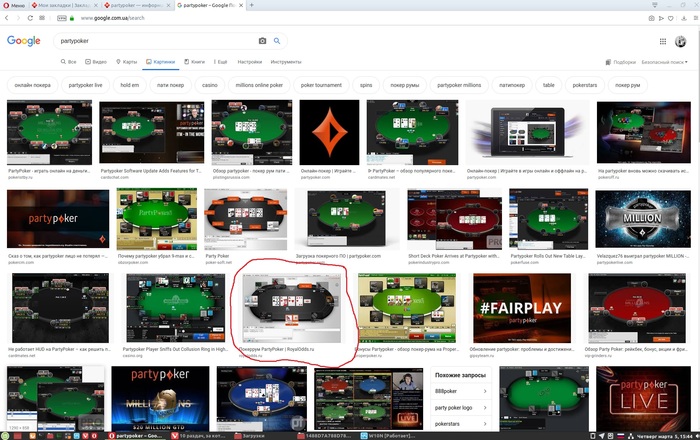Select the 'partypoker live' filter chip
This screenshot has height=440, width=700.
[85, 85]
